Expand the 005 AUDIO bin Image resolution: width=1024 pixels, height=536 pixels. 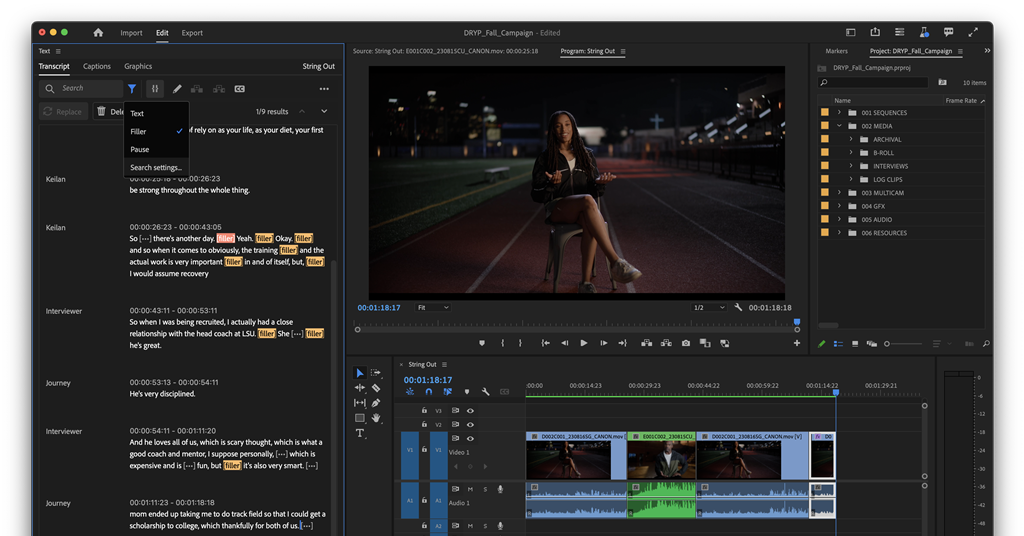[839, 219]
